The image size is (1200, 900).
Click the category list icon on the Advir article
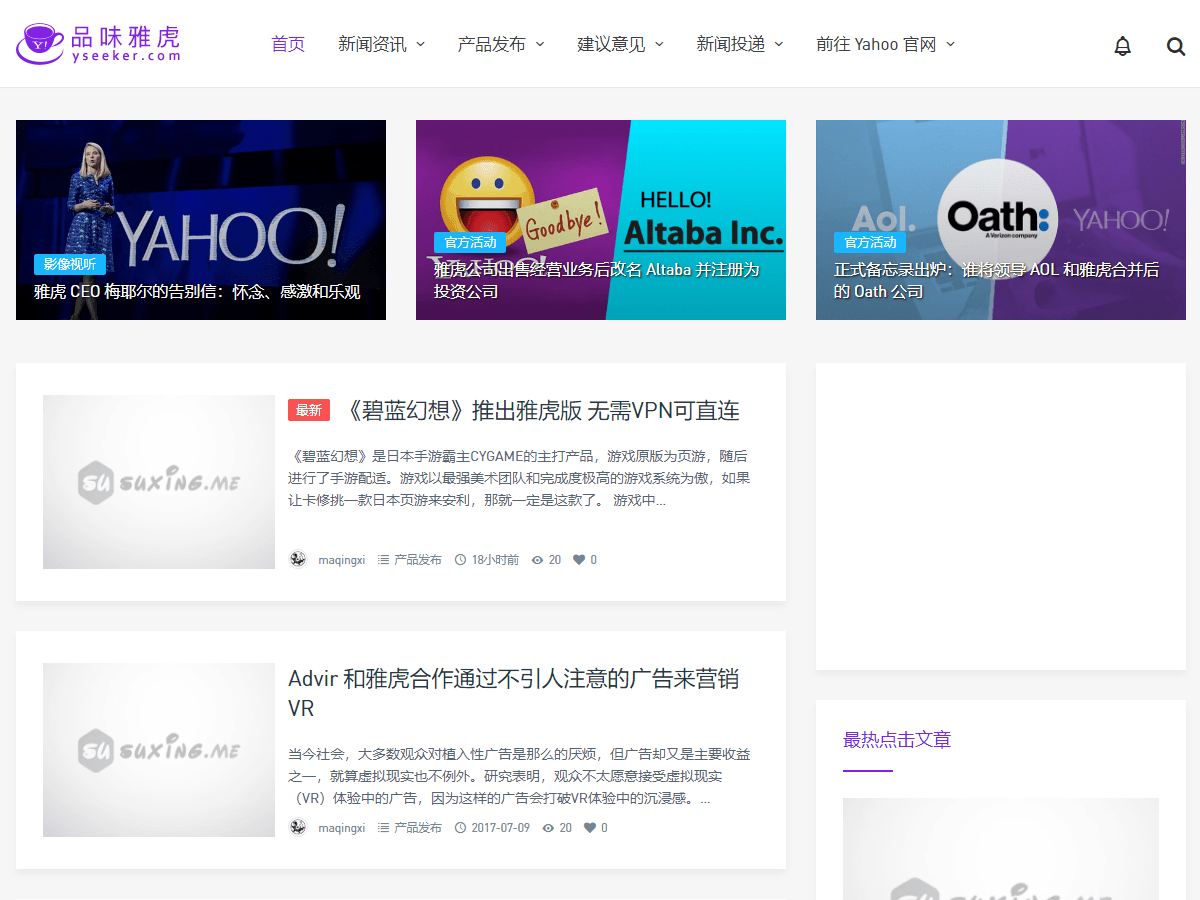(x=383, y=828)
